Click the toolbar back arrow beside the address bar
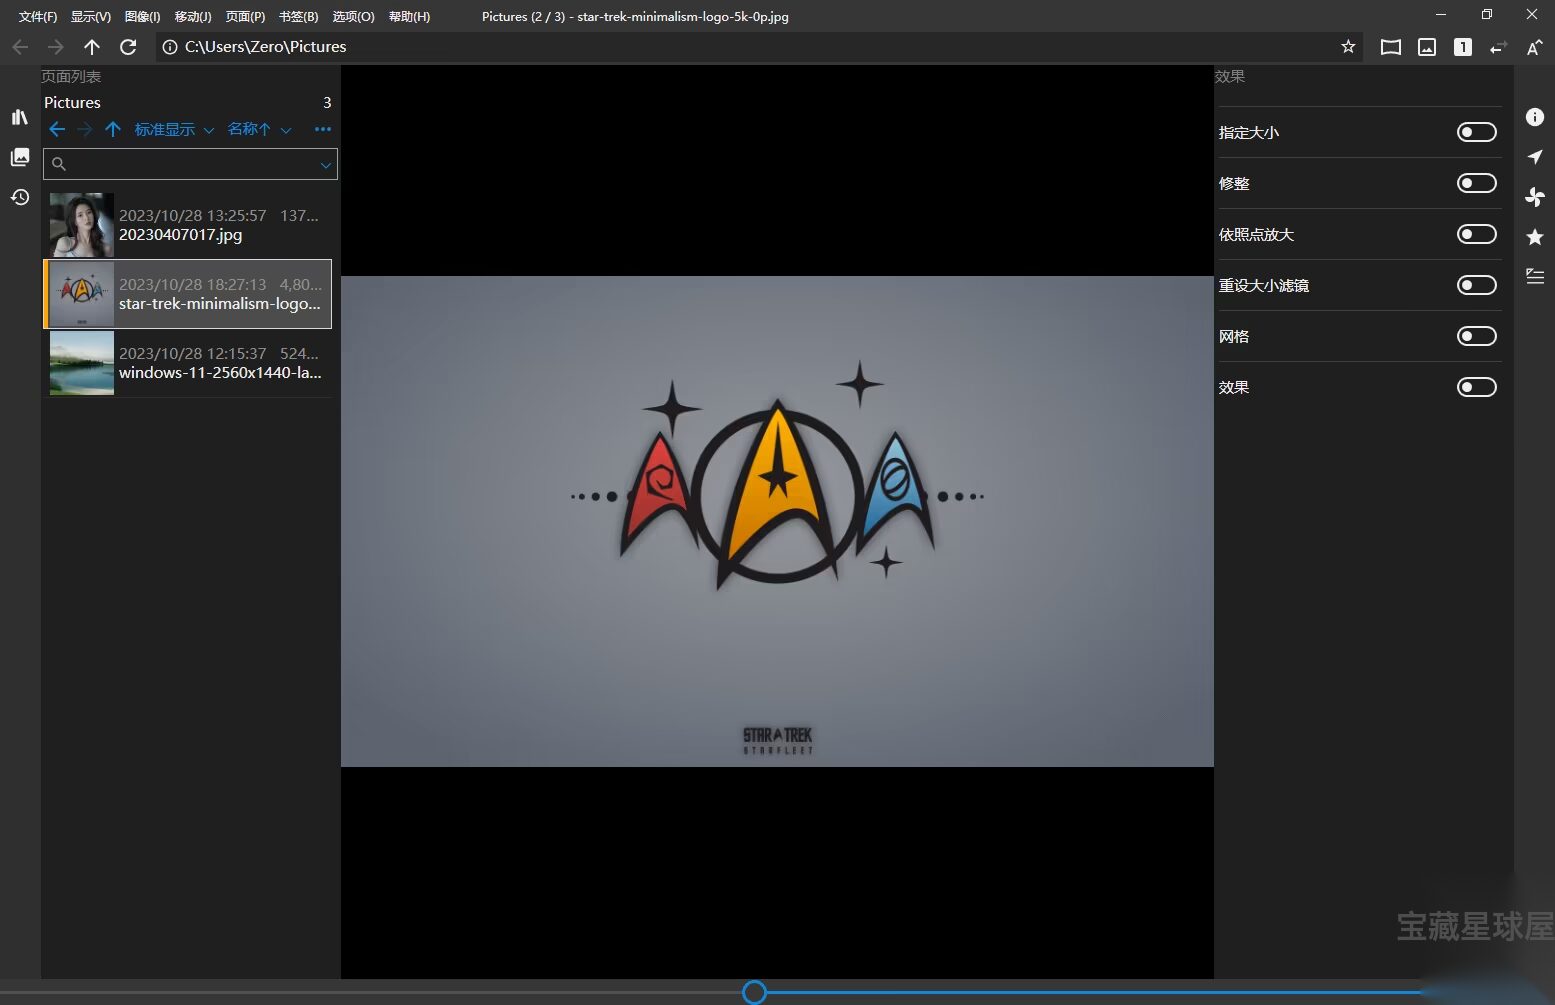The height and width of the screenshot is (1005, 1555). click(x=20, y=47)
